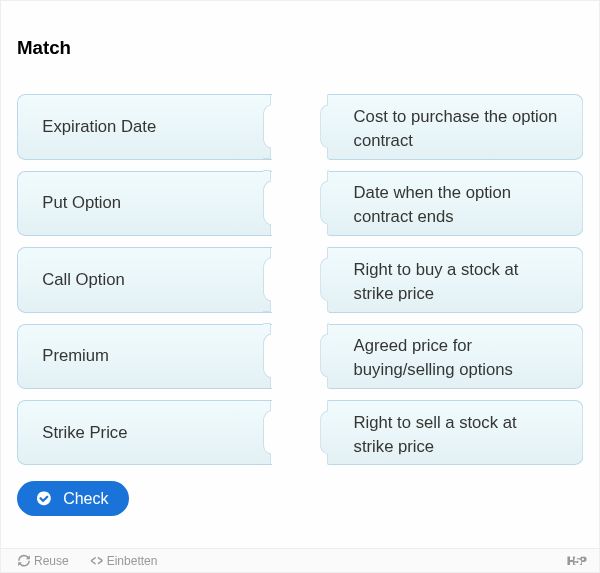The height and width of the screenshot is (573, 600).
Task: Open the Reuse link
Action: point(43,561)
